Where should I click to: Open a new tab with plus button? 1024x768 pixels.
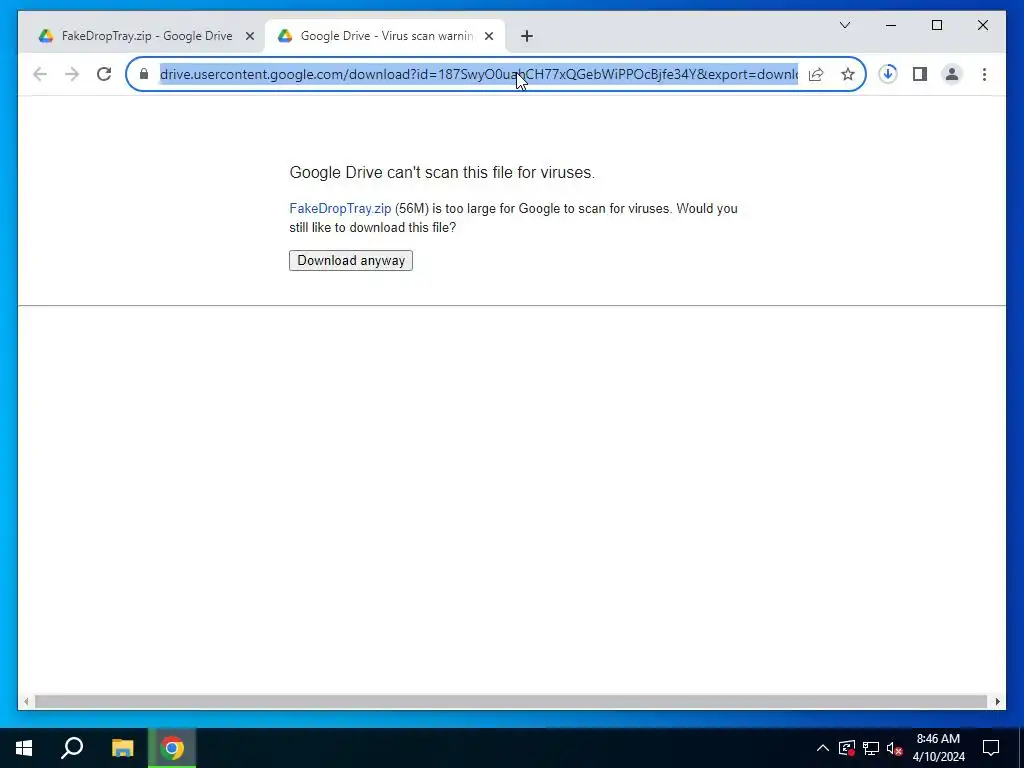[x=527, y=36]
